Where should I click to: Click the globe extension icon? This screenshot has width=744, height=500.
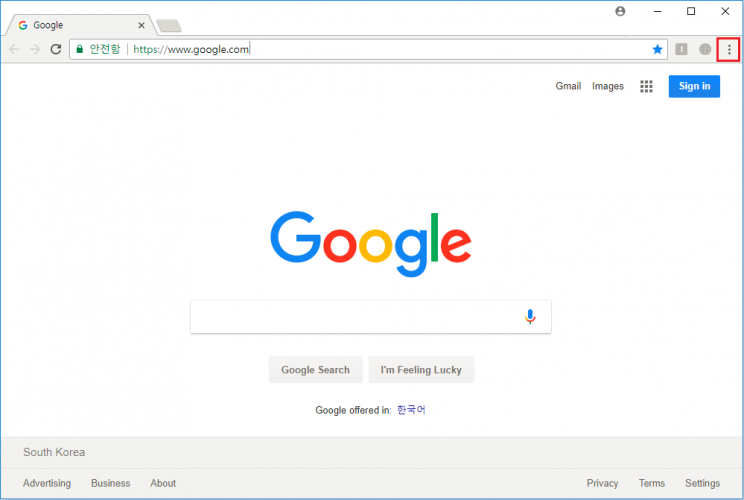point(705,49)
